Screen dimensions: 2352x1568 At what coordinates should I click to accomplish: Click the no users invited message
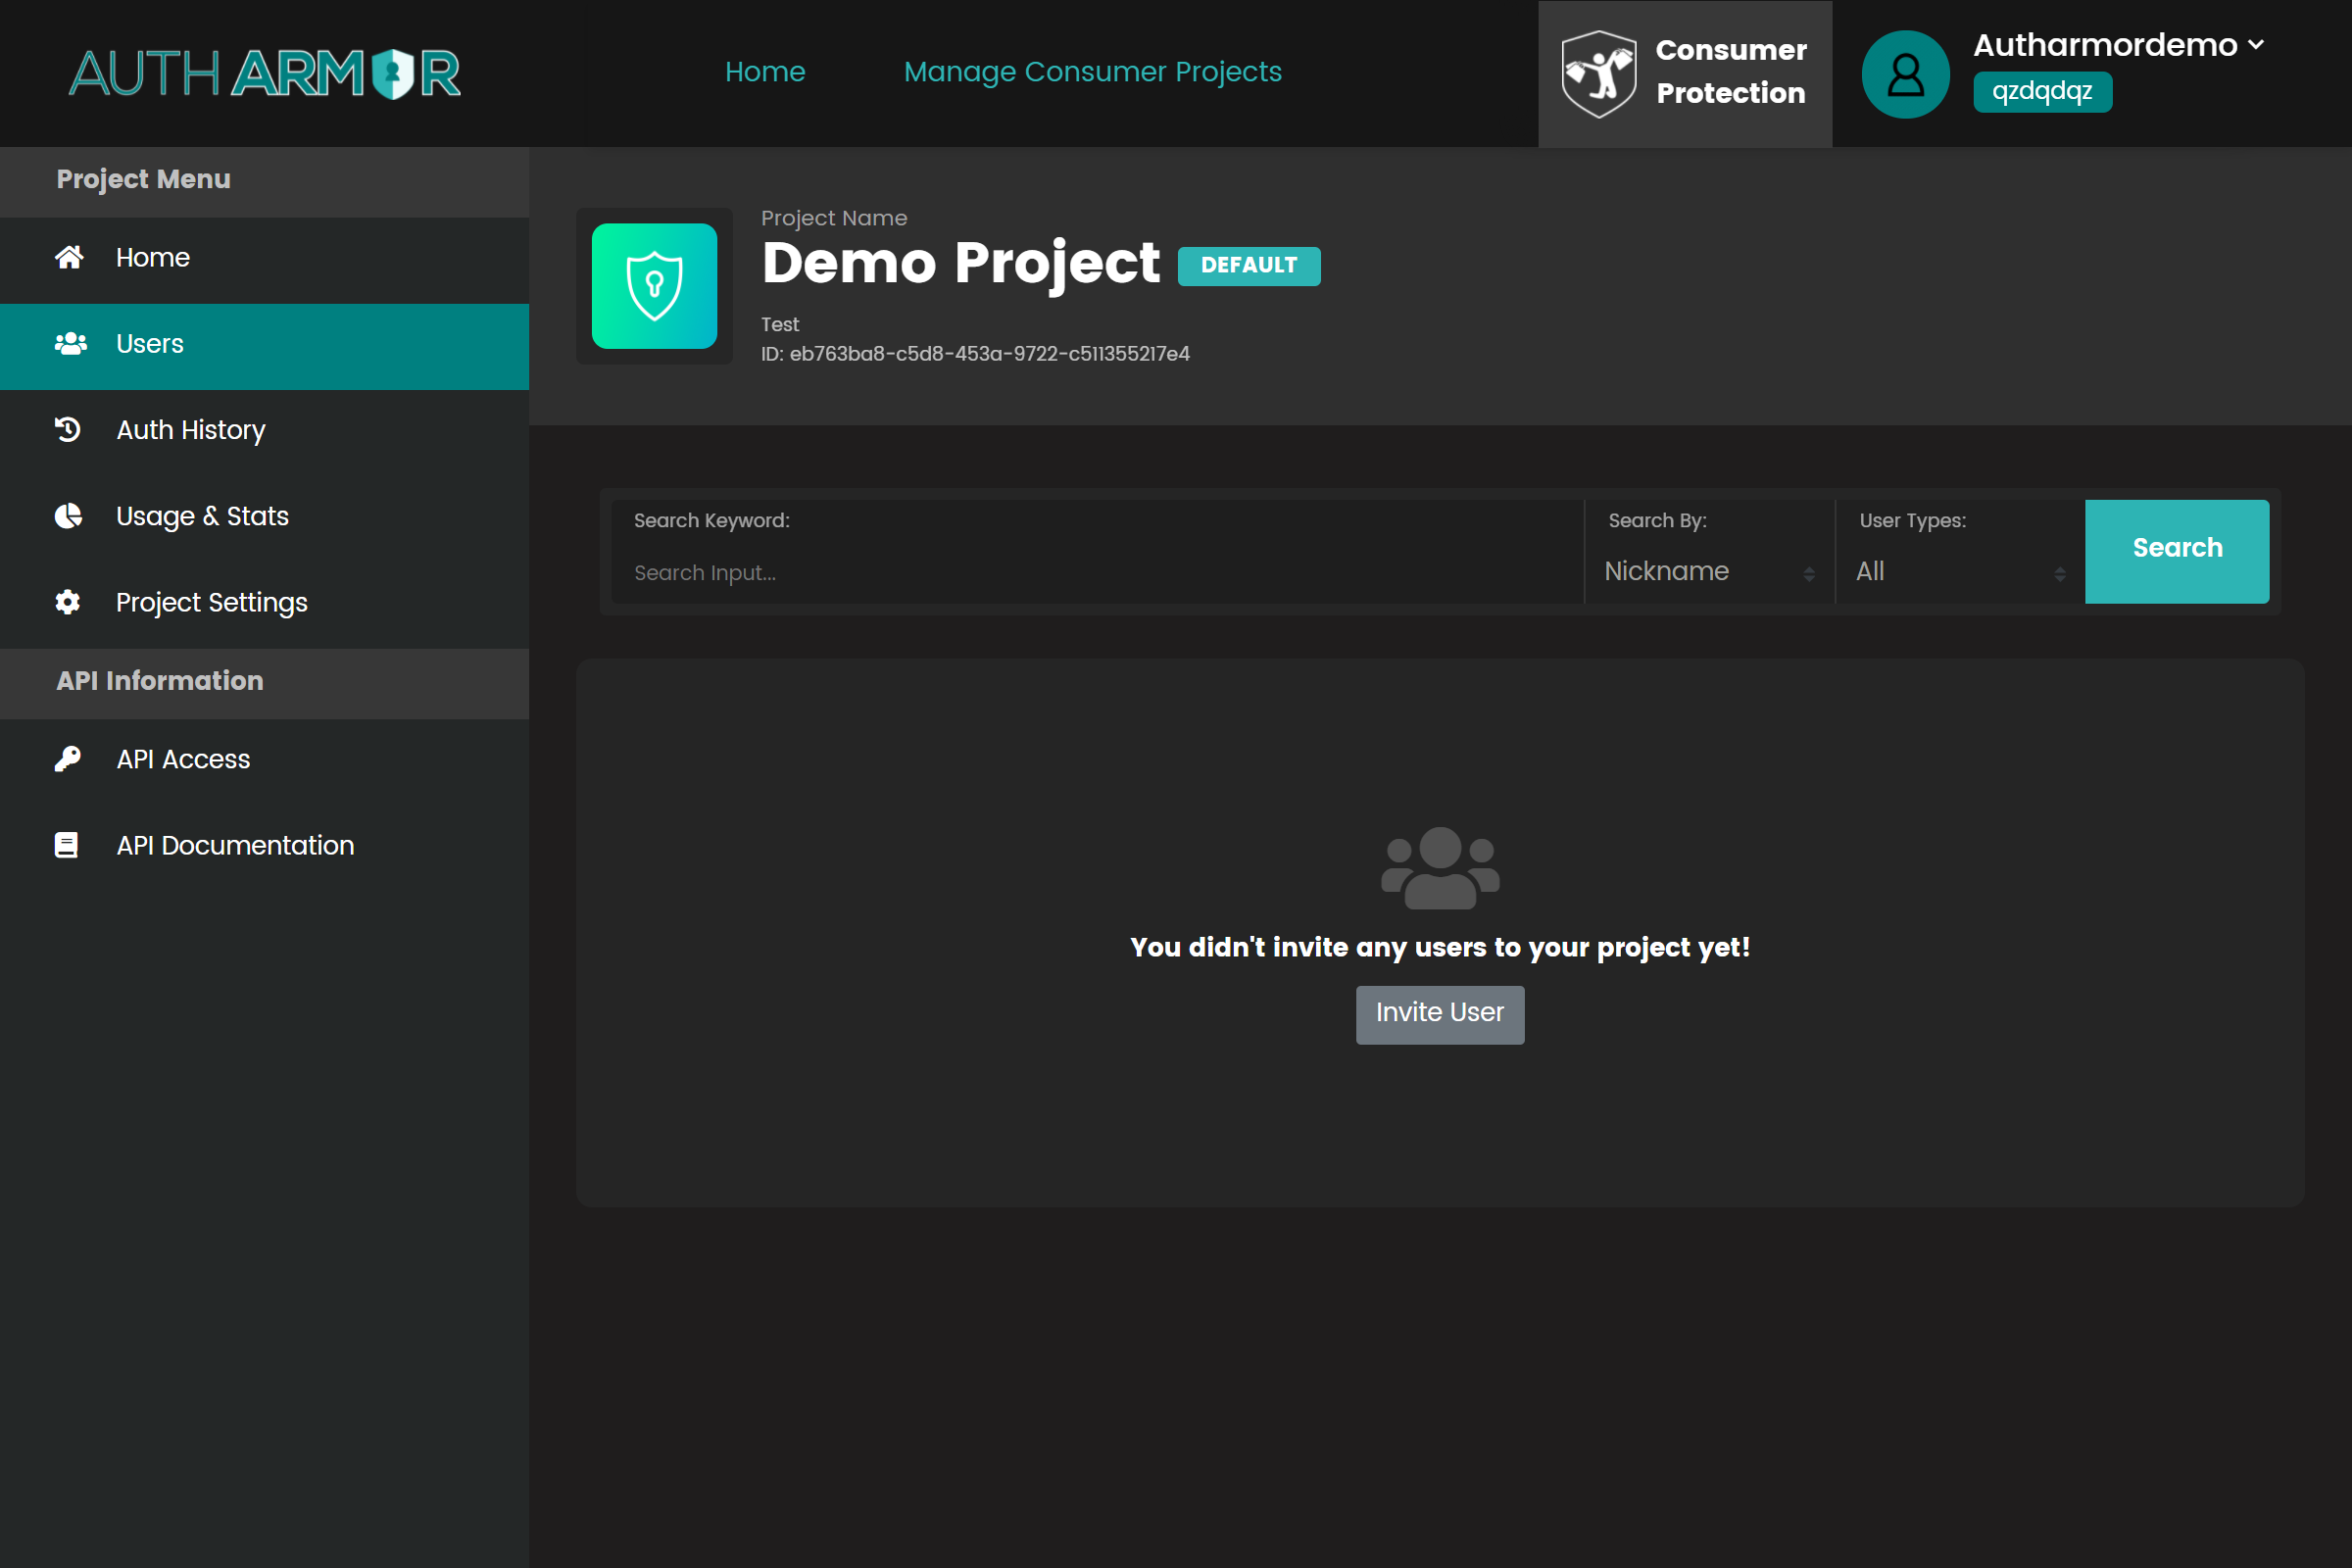[1440, 947]
